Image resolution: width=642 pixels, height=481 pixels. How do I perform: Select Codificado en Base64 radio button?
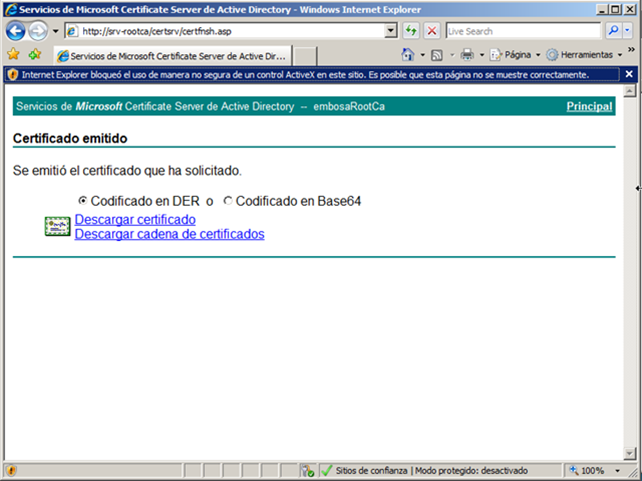coord(228,201)
